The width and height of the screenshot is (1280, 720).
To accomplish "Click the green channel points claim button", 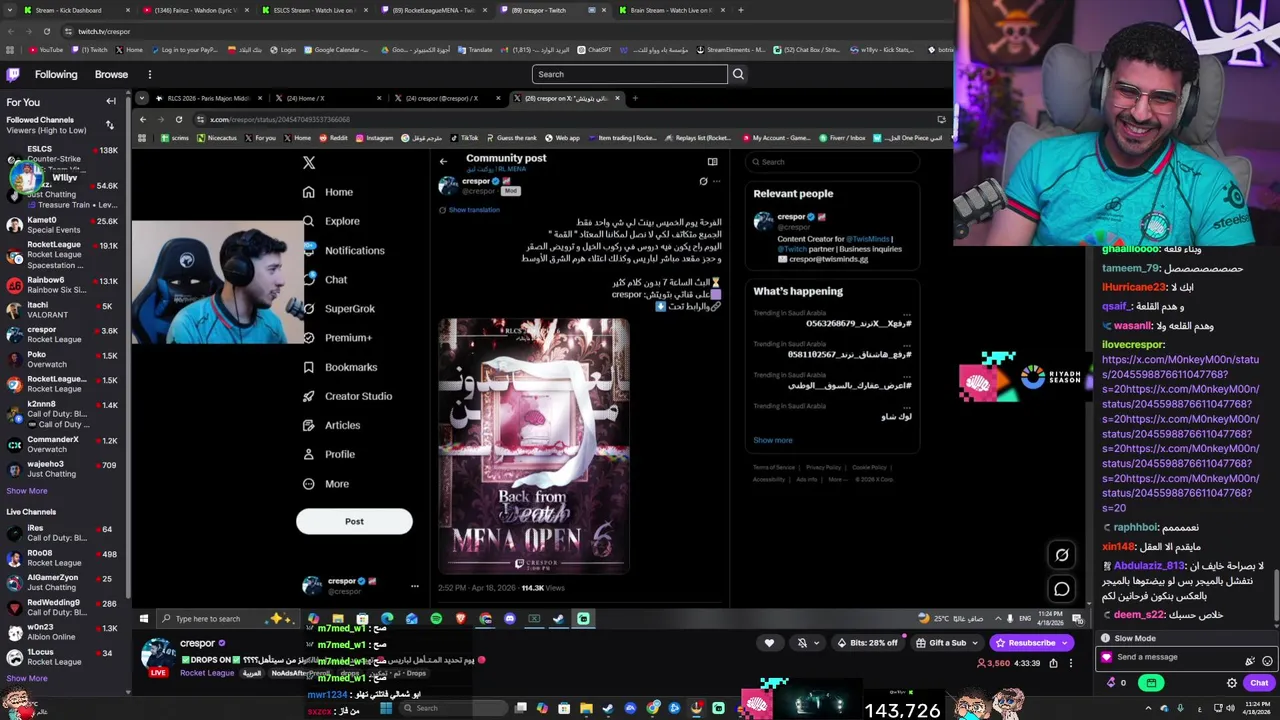I will tap(1151, 683).
